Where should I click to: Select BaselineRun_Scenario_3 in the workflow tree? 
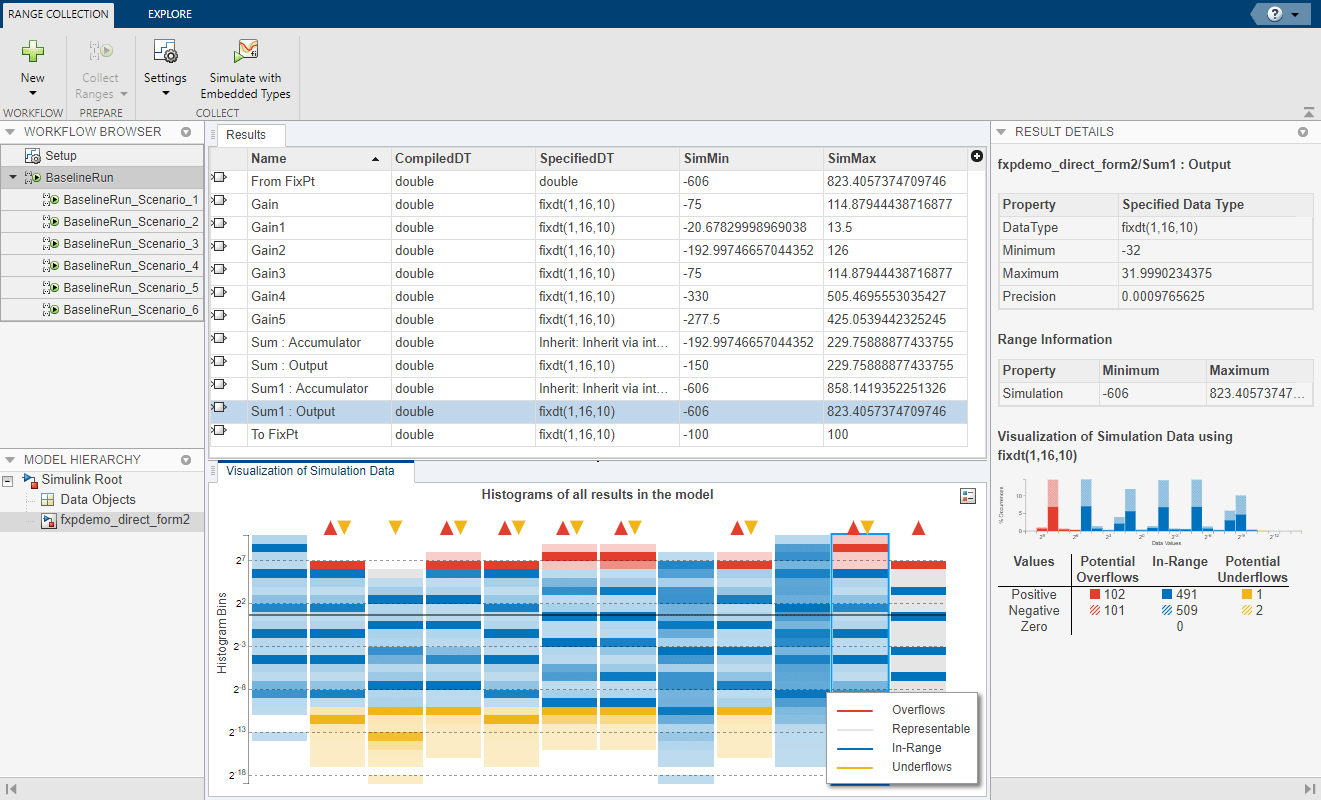point(130,244)
